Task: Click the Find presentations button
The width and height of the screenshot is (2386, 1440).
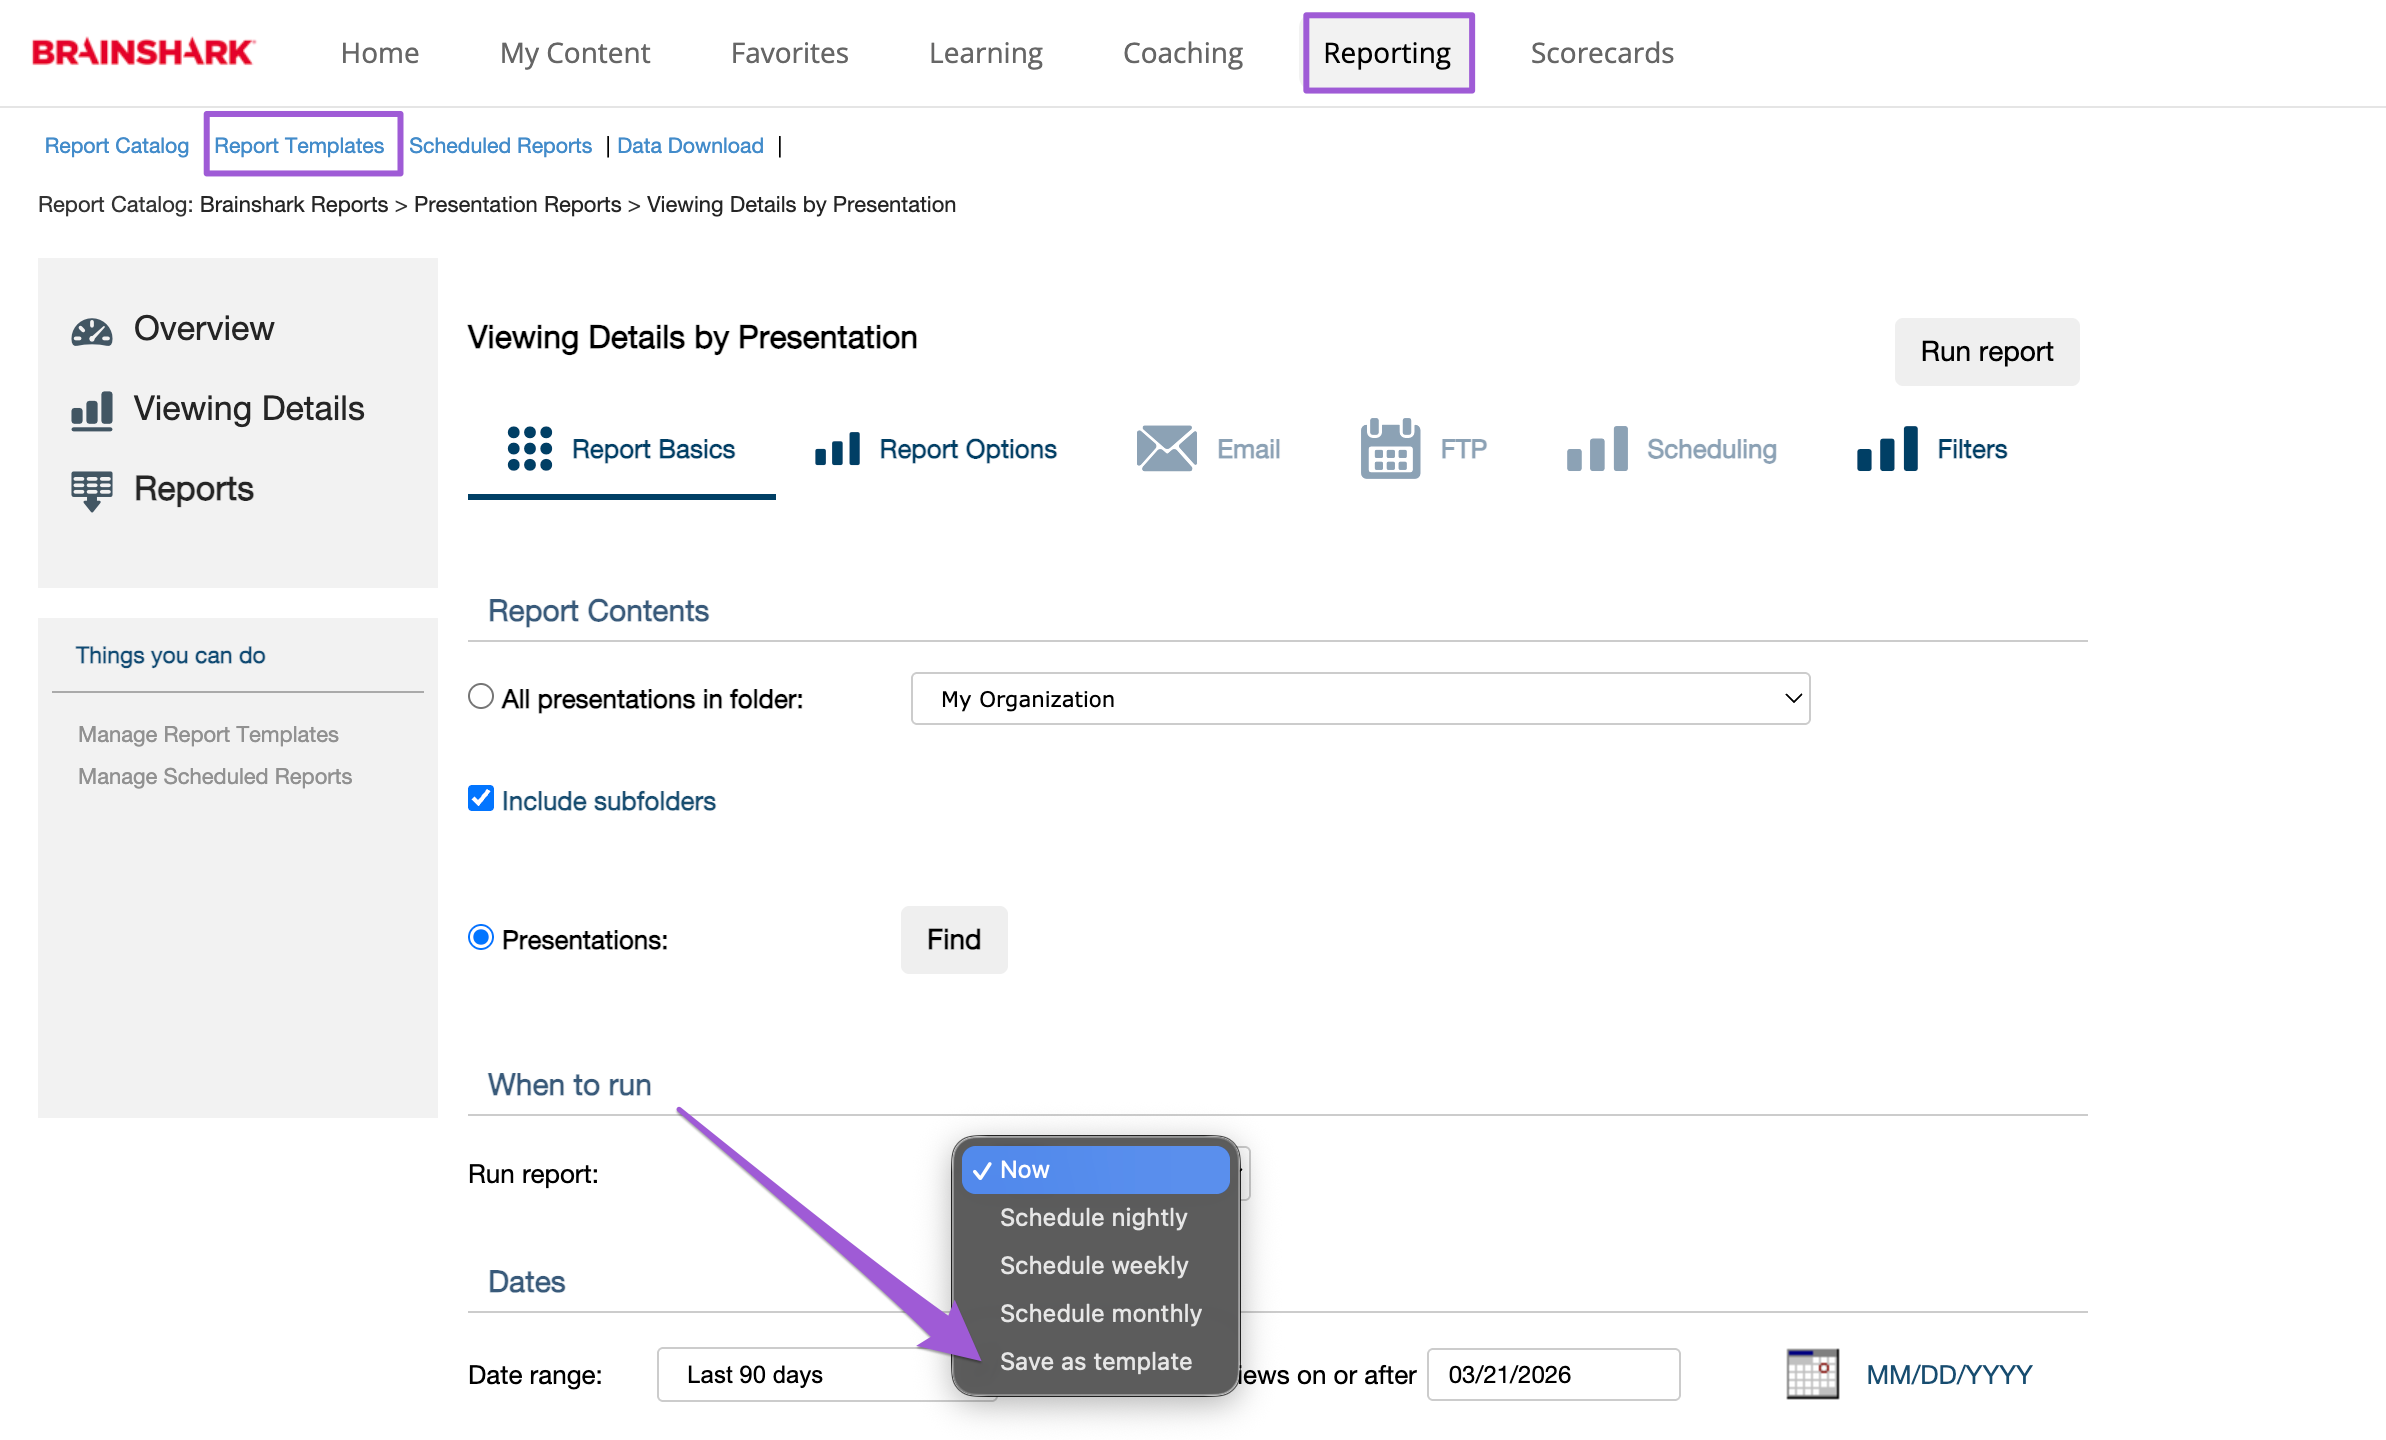Action: (x=954, y=940)
